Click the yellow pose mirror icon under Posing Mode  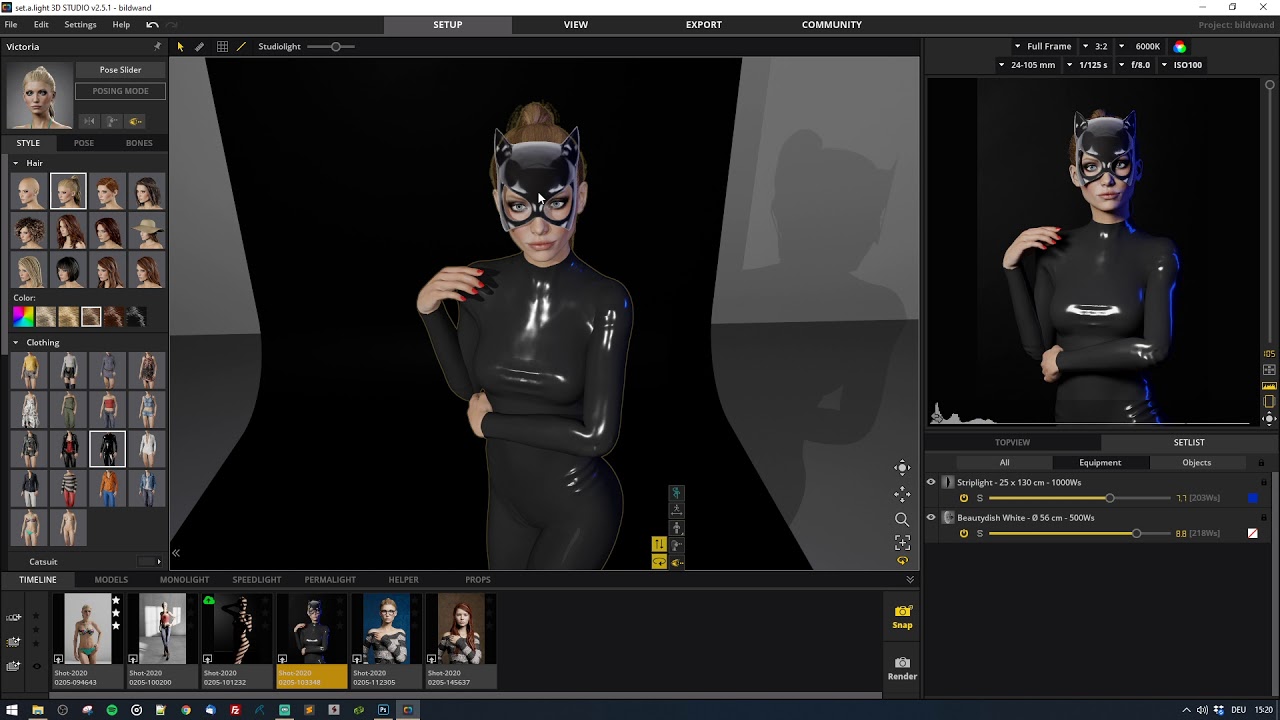point(135,121)
